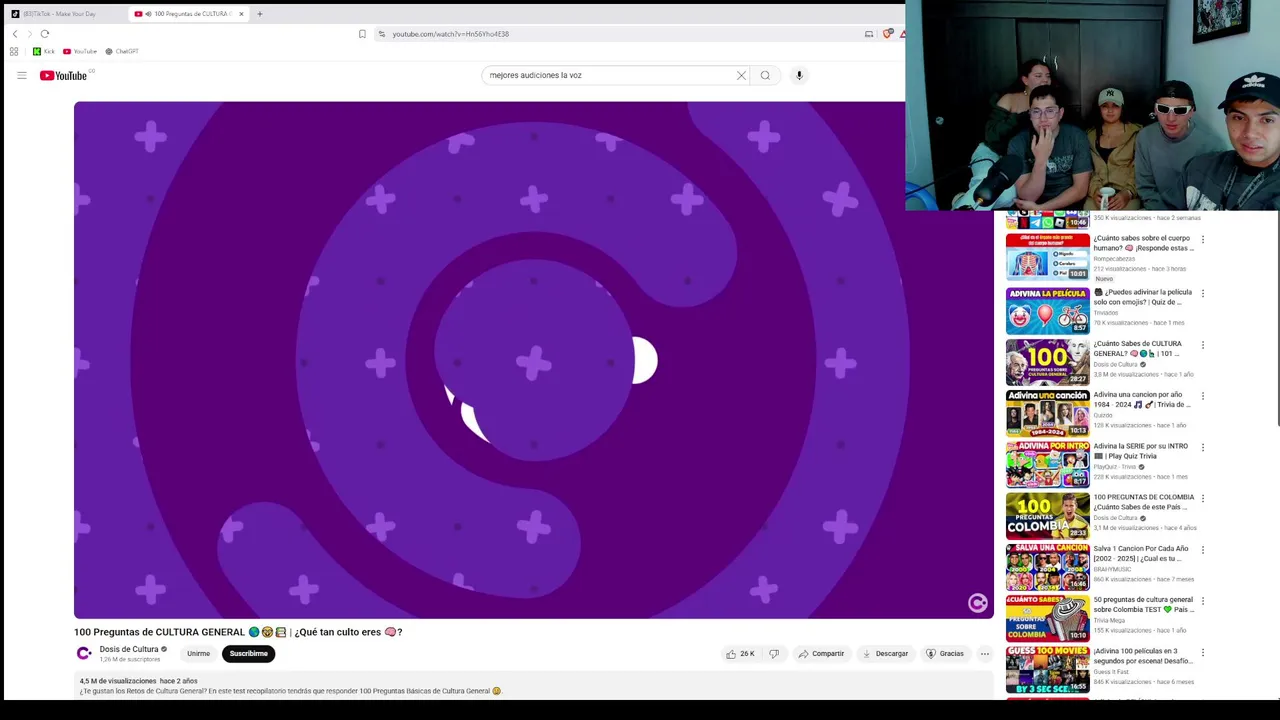Reload the current page
The width and height of the screenshot is (1280, 720).
click(45, 34)
